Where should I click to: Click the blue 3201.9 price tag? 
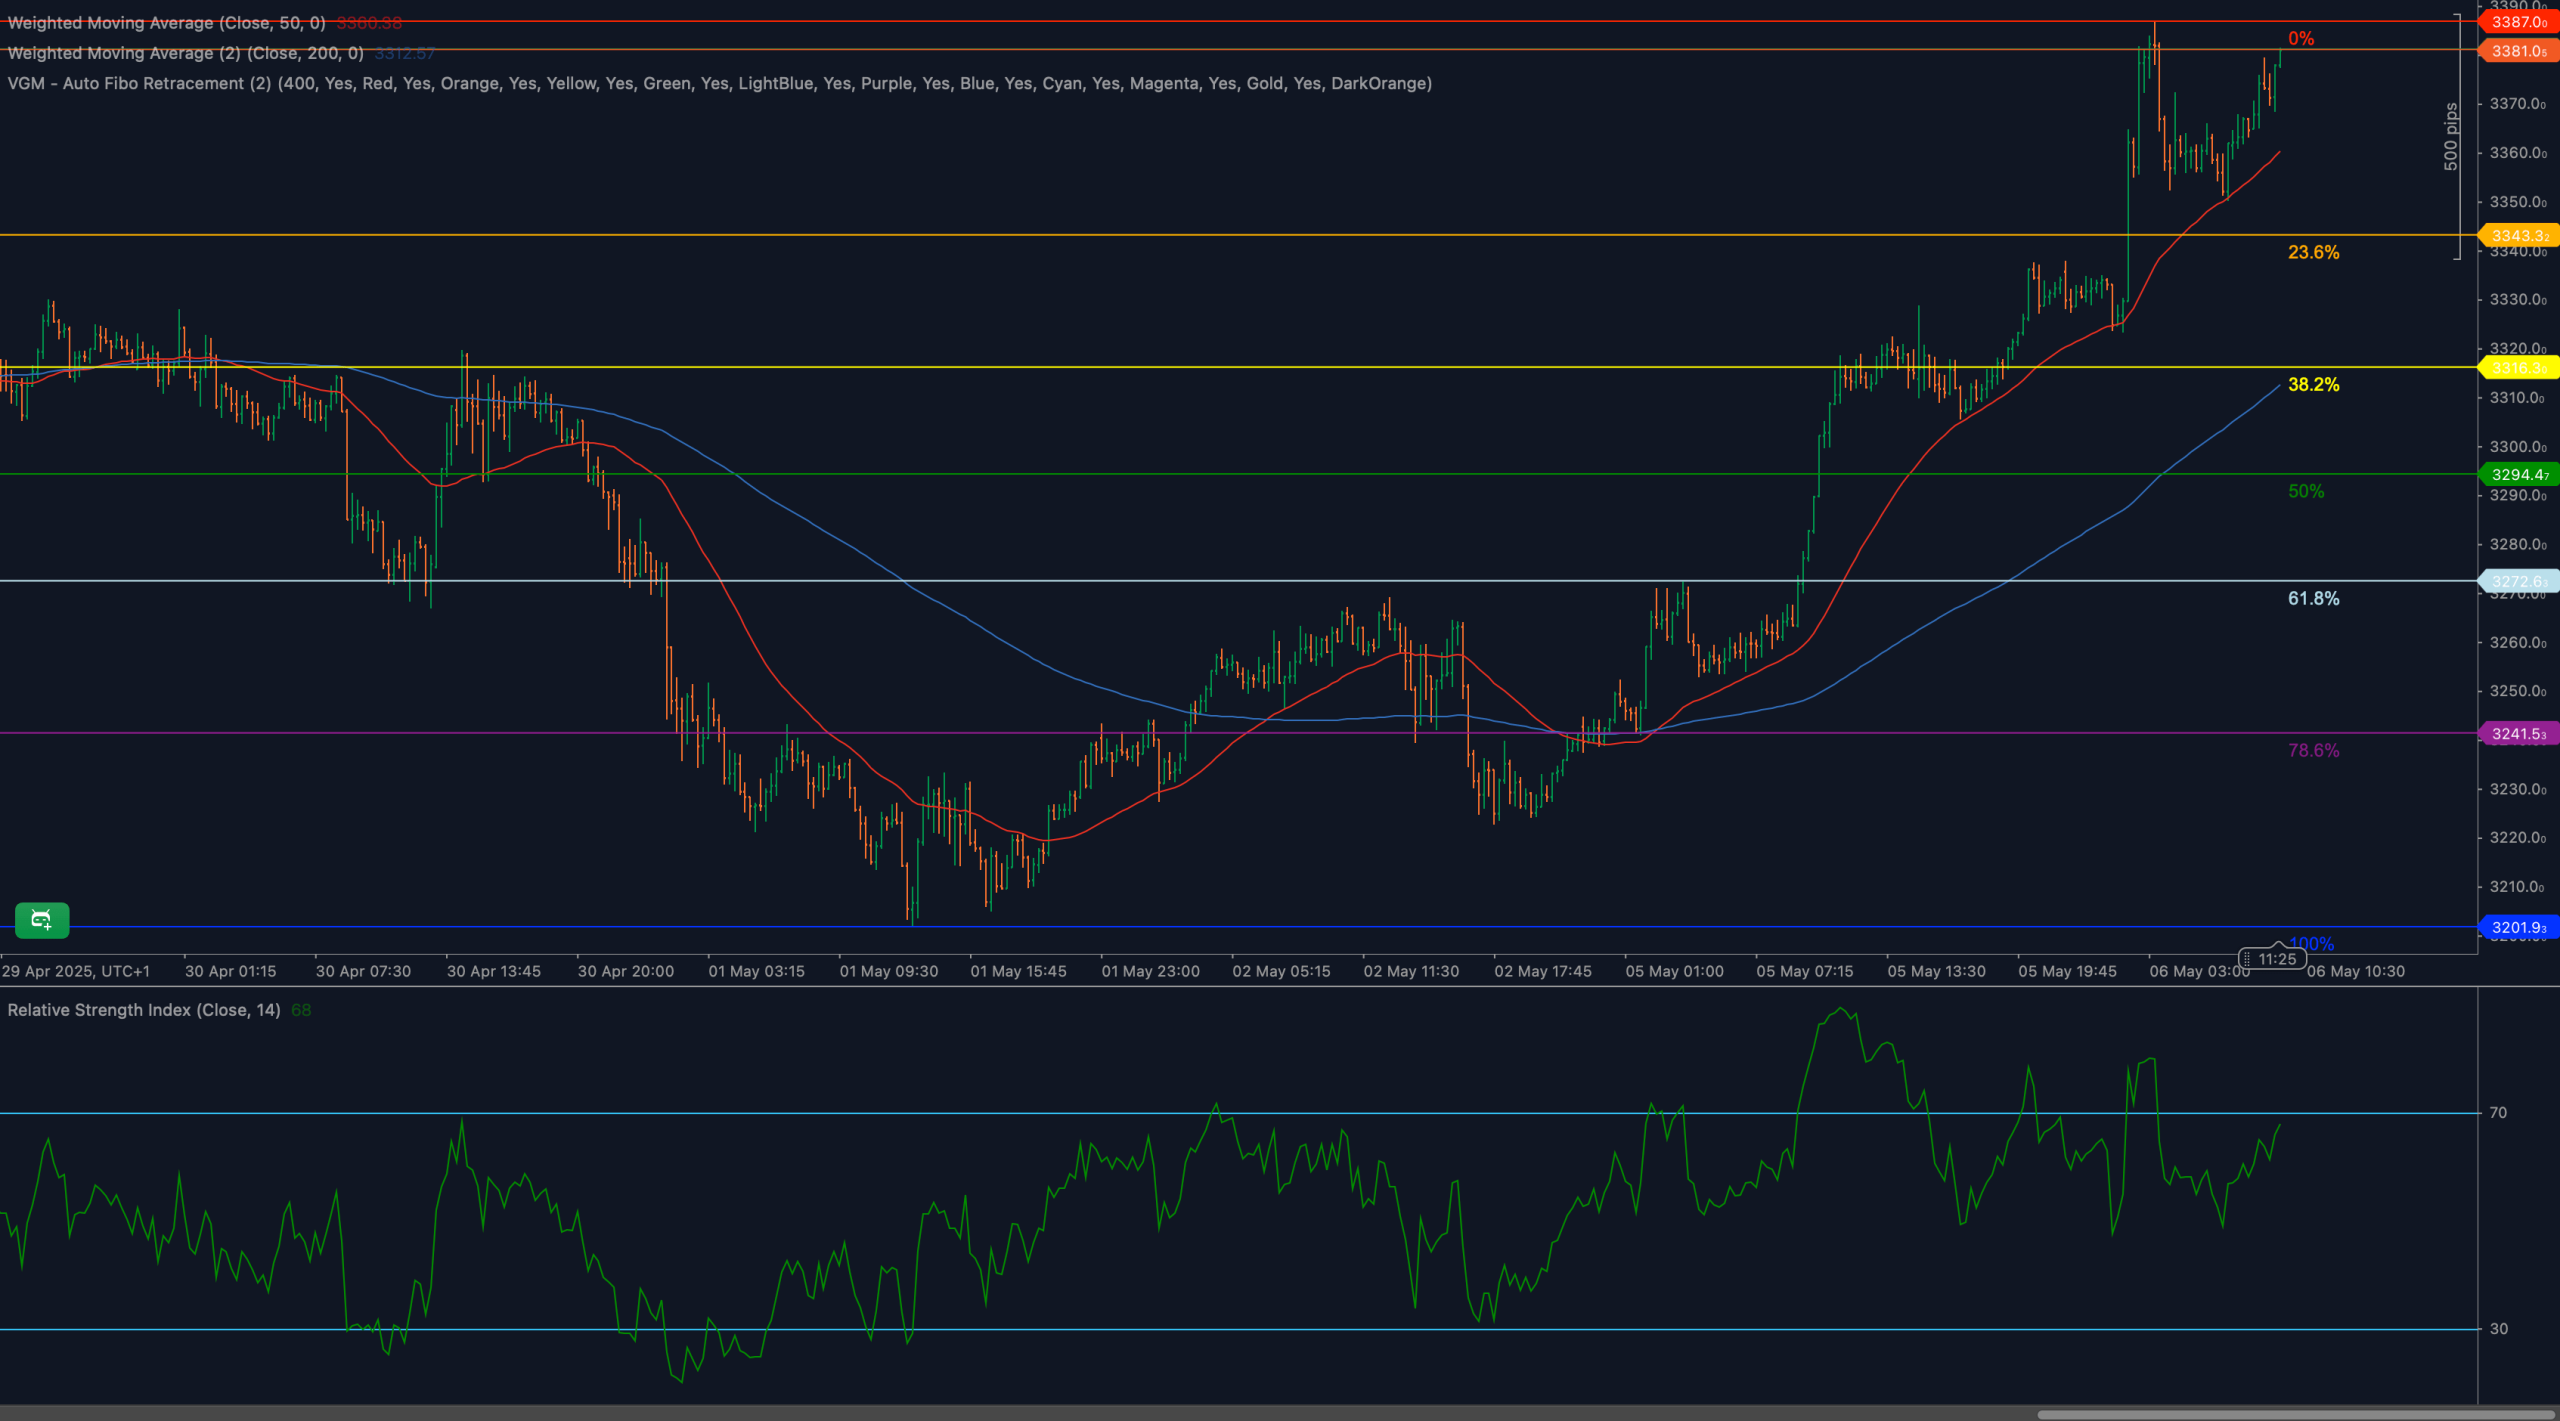(x=2518, y=928)
